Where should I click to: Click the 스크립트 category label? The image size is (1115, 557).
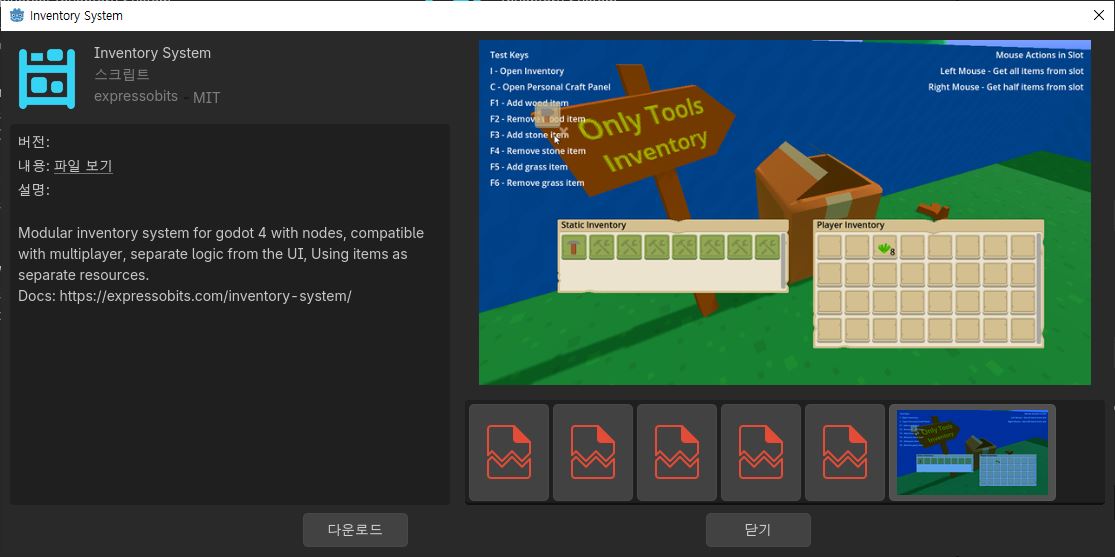122,75
